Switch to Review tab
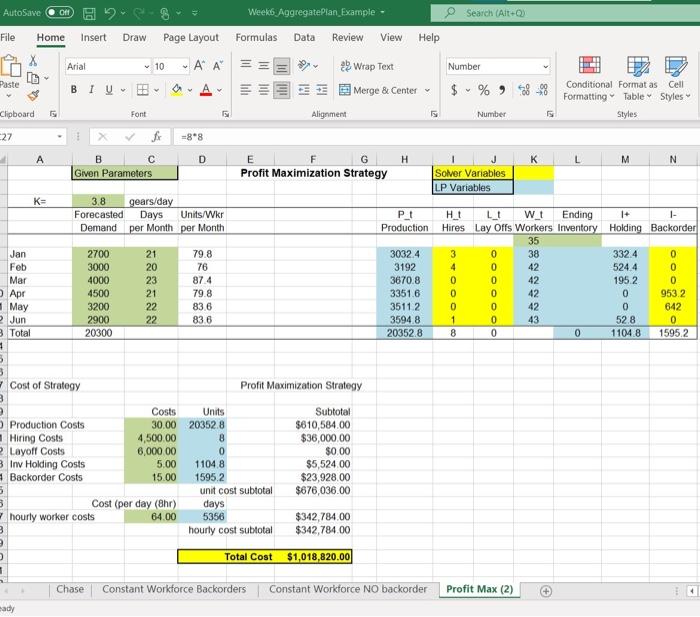Image resolution: width=700 pixels, height=617 pixels. (x=347, y=38)
